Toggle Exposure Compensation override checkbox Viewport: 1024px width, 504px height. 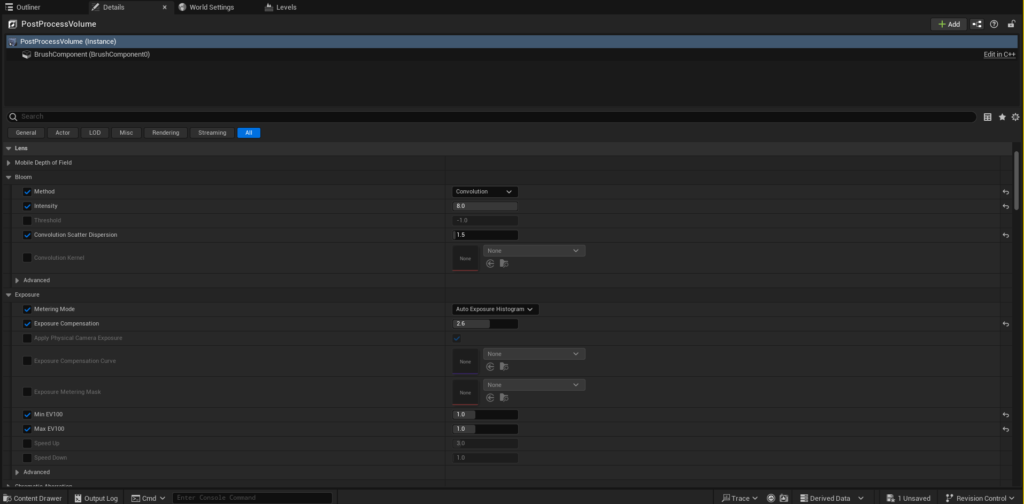27,324
